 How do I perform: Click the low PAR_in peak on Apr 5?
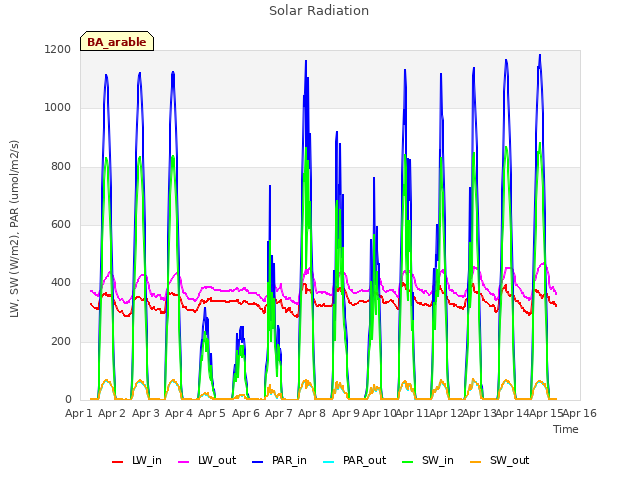[205, 309]
